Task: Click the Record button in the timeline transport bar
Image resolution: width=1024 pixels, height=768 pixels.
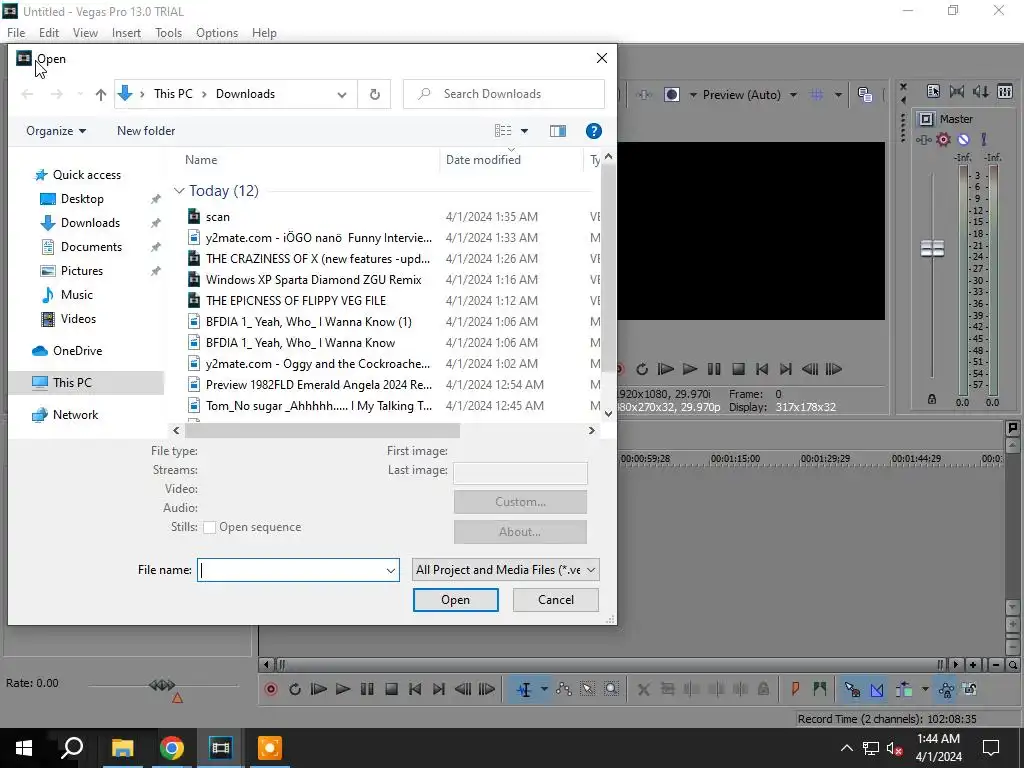Action: (x=270, y=689)
